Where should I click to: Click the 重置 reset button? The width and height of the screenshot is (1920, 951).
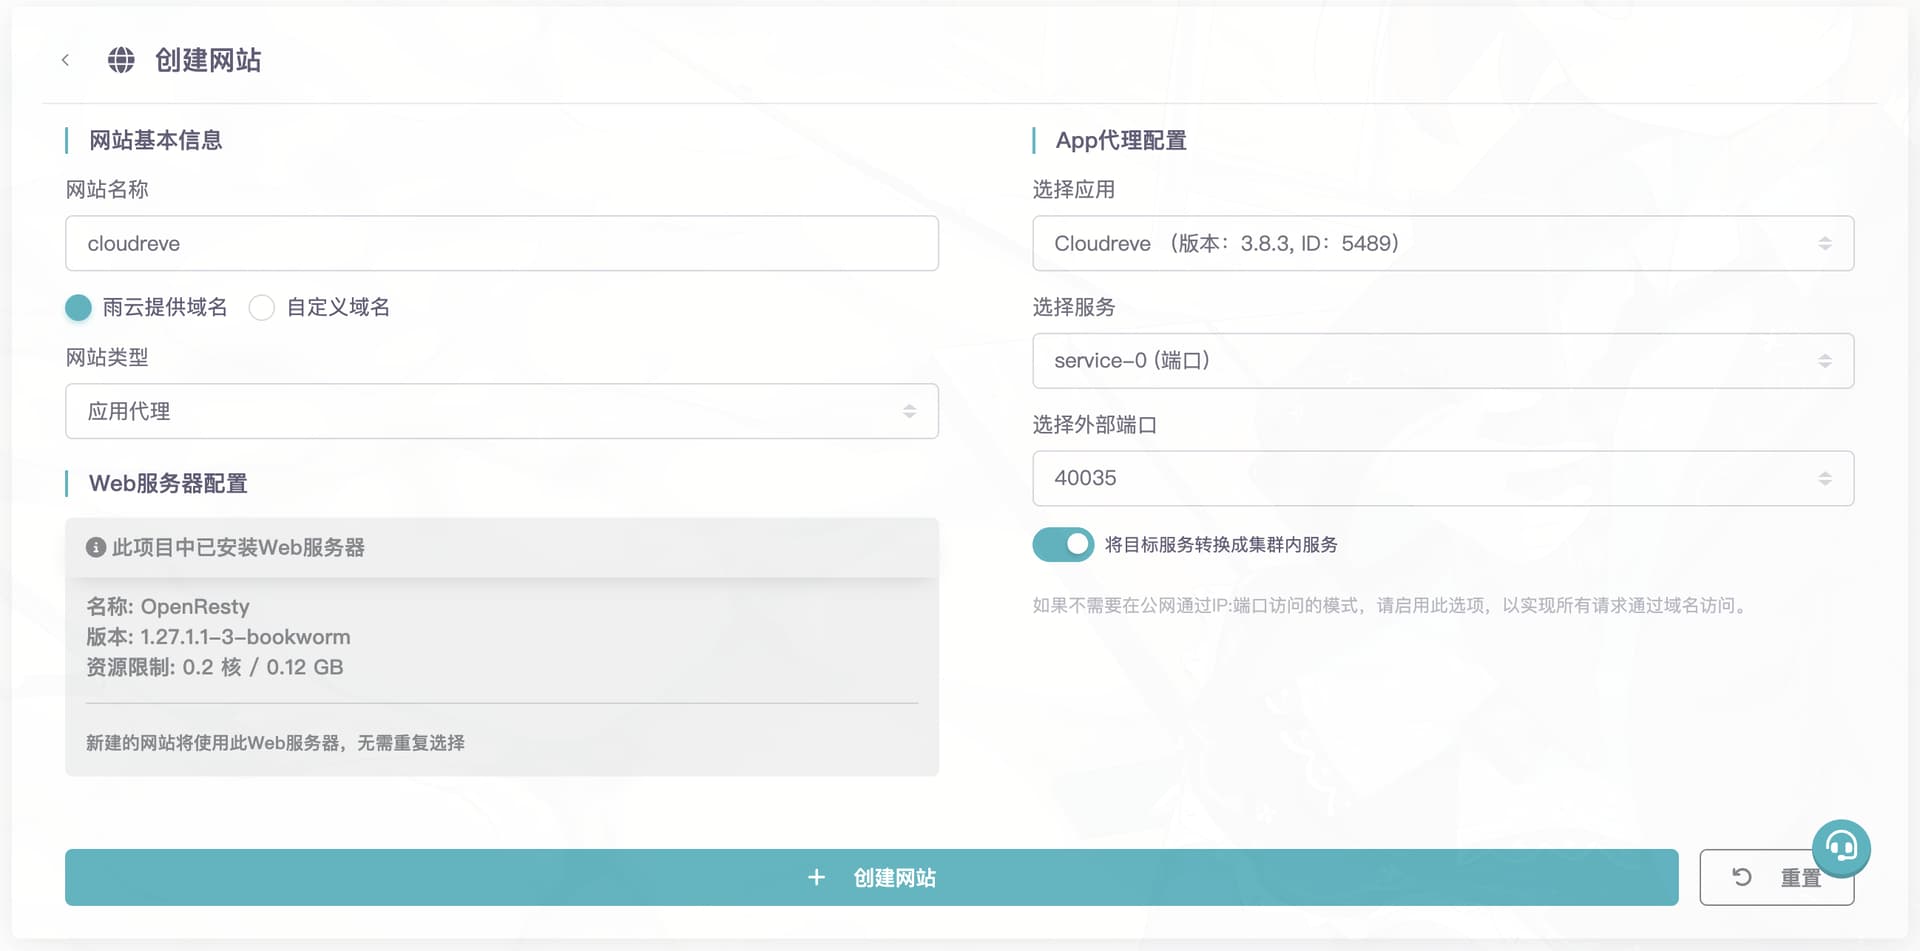point(1776,877)
